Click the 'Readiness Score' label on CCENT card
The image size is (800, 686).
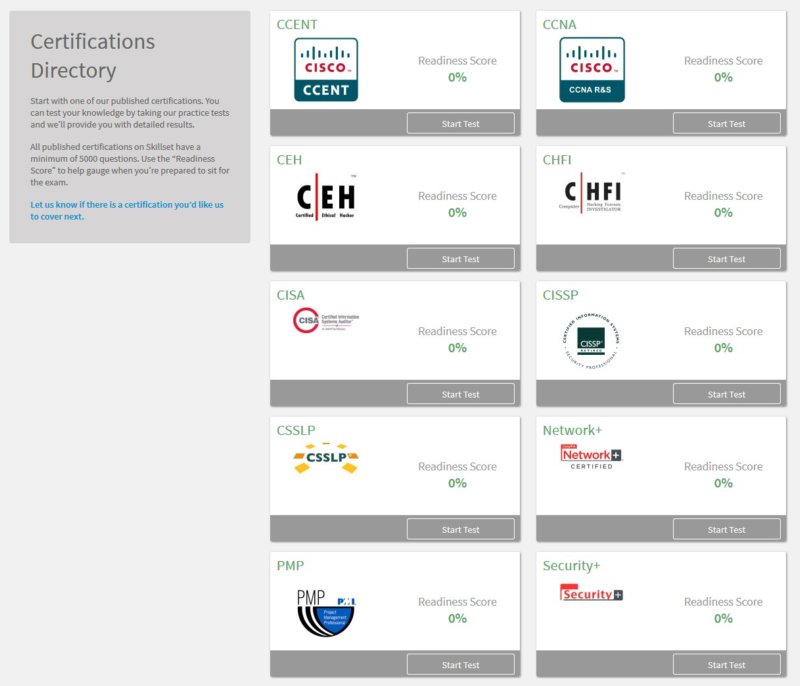coord(457,61)
